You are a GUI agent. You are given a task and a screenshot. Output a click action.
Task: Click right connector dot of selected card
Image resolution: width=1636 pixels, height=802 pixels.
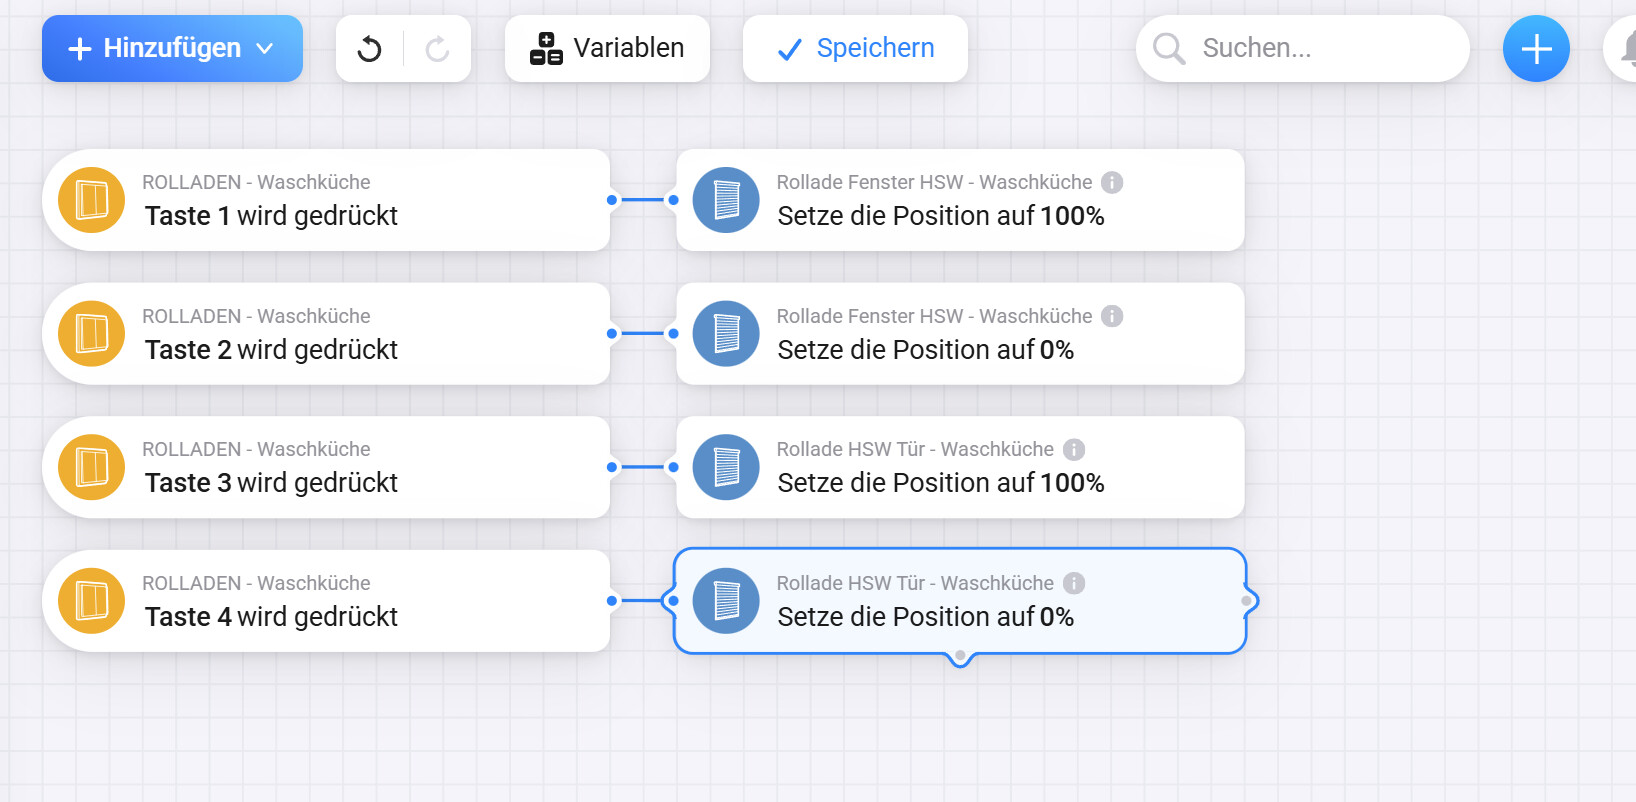tap(1246, 601)
